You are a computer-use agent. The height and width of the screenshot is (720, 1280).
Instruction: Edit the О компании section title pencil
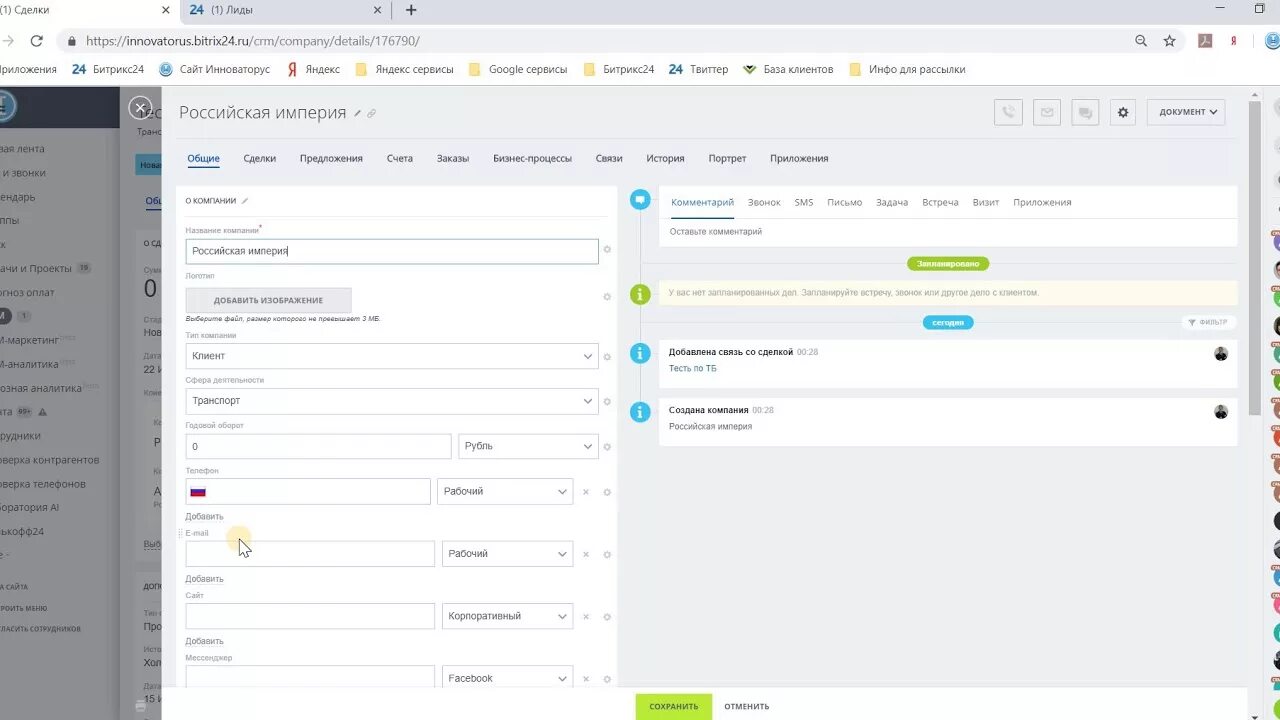pyautogui.click(x=245, y=201)
